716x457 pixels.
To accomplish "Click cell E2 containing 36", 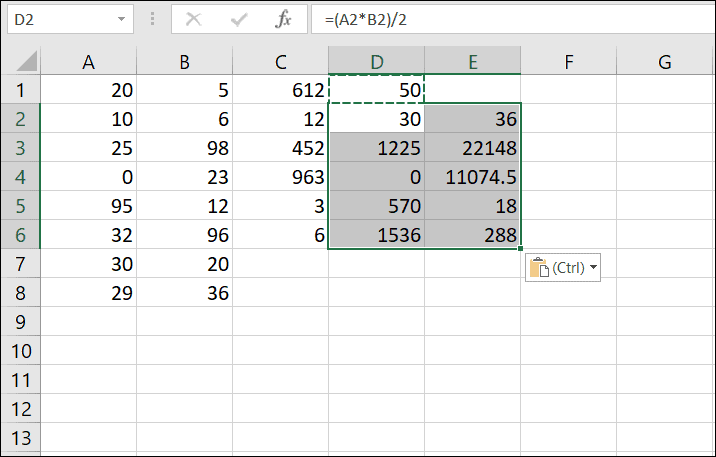I will [473, 119].
